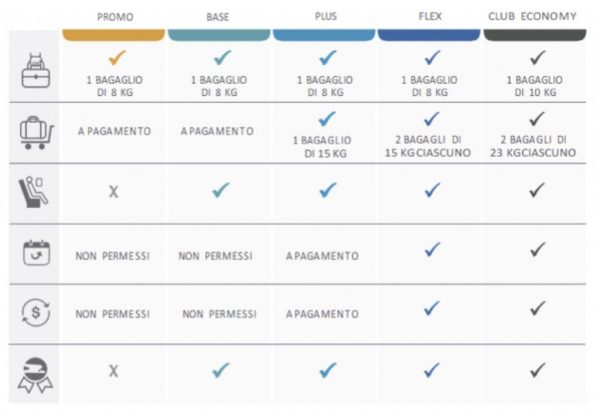Image resolution: width=600 pixels, height=414 pixels.
Task: Click the X mark in PROMO bottom row
Action: (x=113, y=371)
